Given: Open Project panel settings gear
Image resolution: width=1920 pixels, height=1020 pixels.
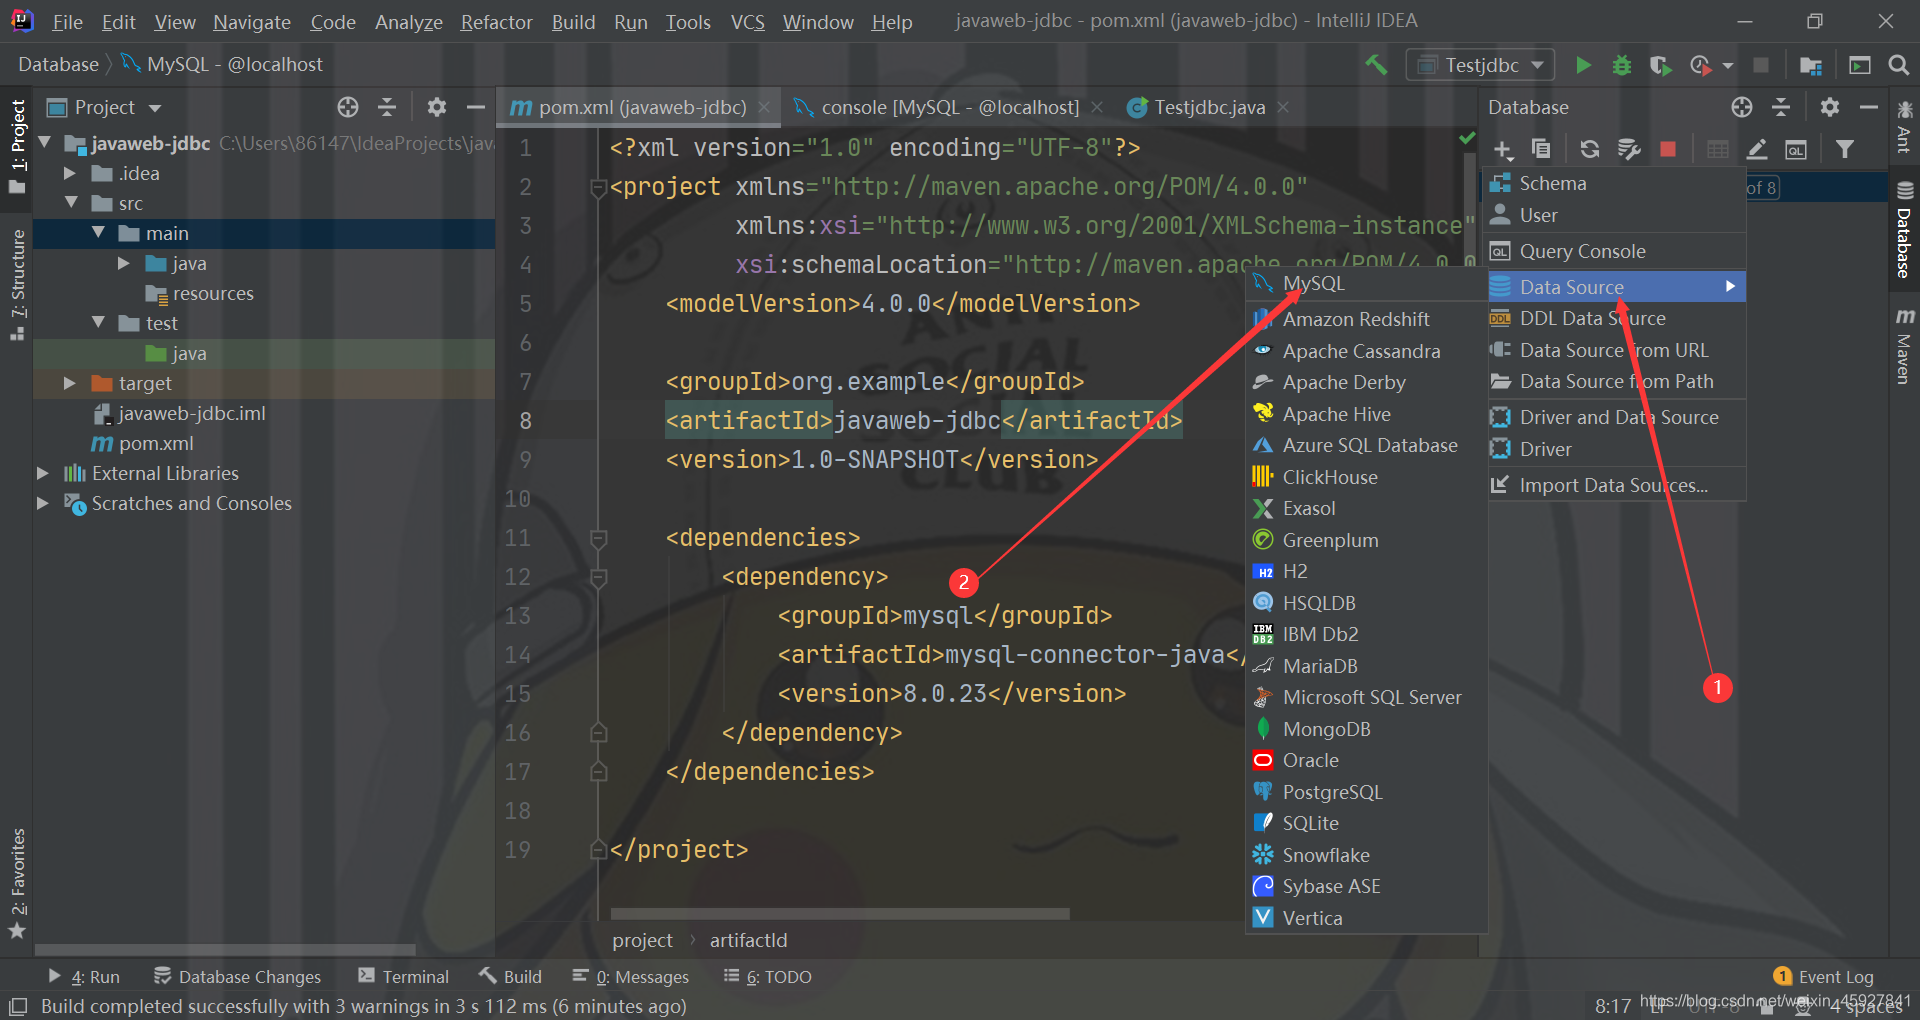Looking at the screenshot, I should [437, 107].
